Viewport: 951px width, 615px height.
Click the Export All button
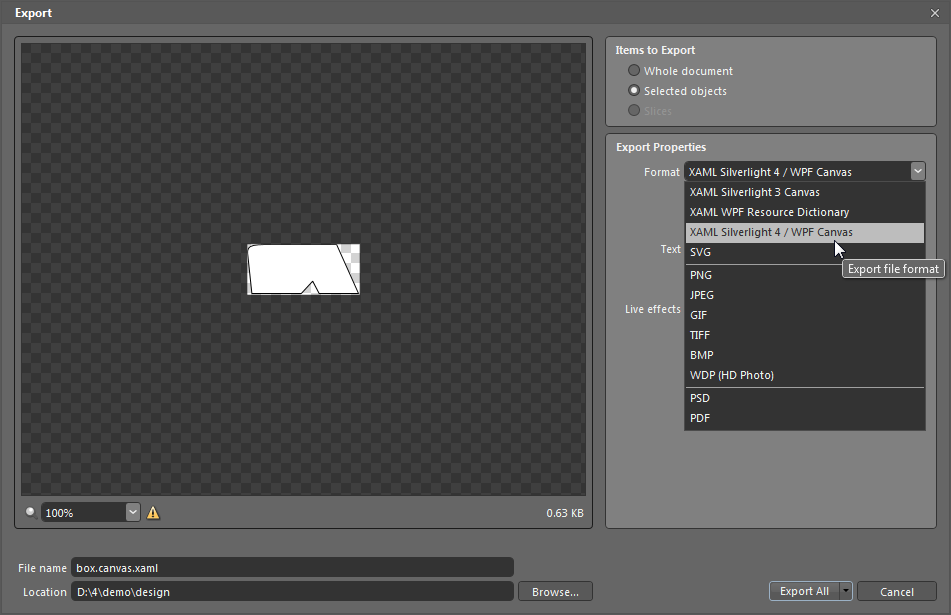coord(804,591)
